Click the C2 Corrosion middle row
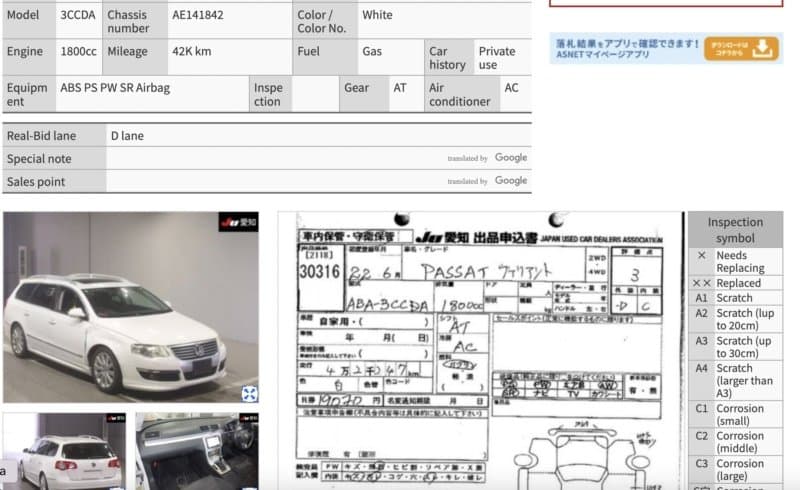The width and height of the screenshot is (800, 490). click(x=735, y=442)
